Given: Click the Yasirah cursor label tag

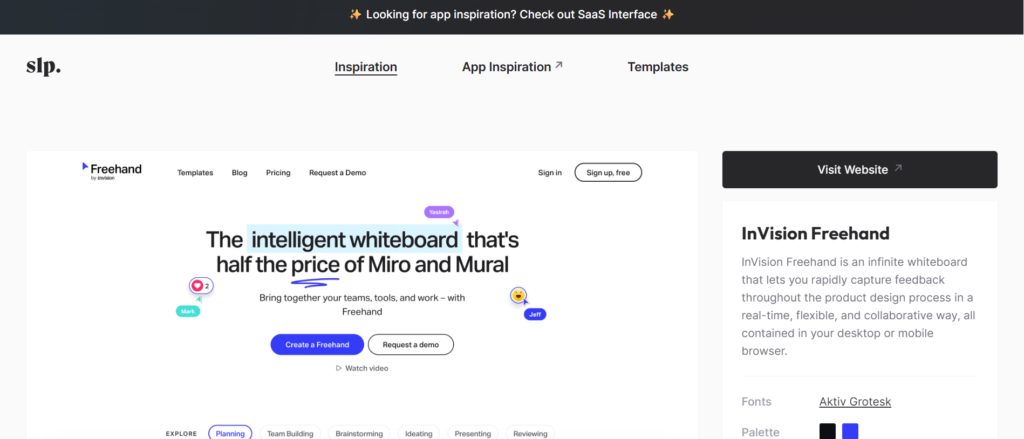Looking at the screenshot, I should click(x=439, y=212).
